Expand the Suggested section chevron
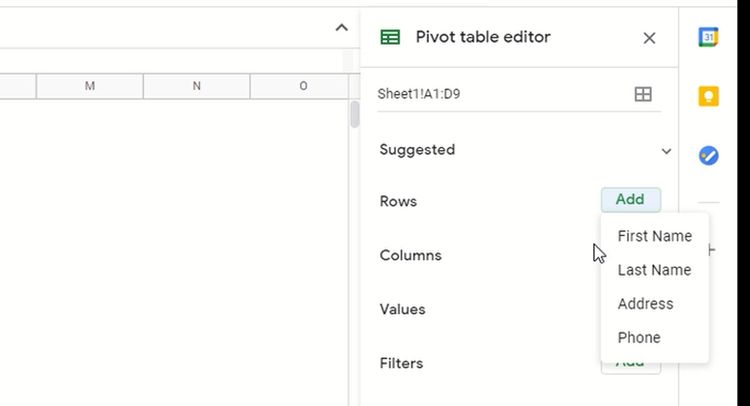750x406 pixels. point(666,151)
